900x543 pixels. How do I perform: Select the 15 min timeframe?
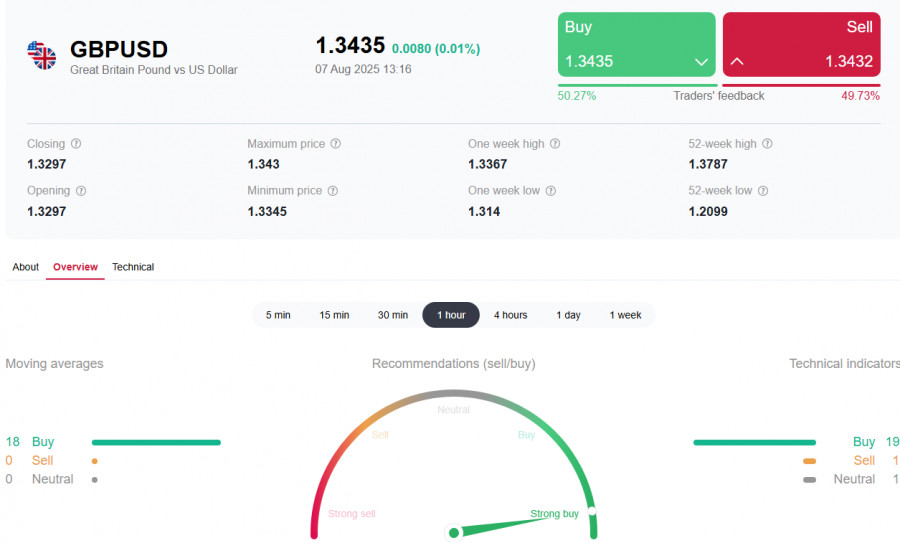(x=334, y=315)
